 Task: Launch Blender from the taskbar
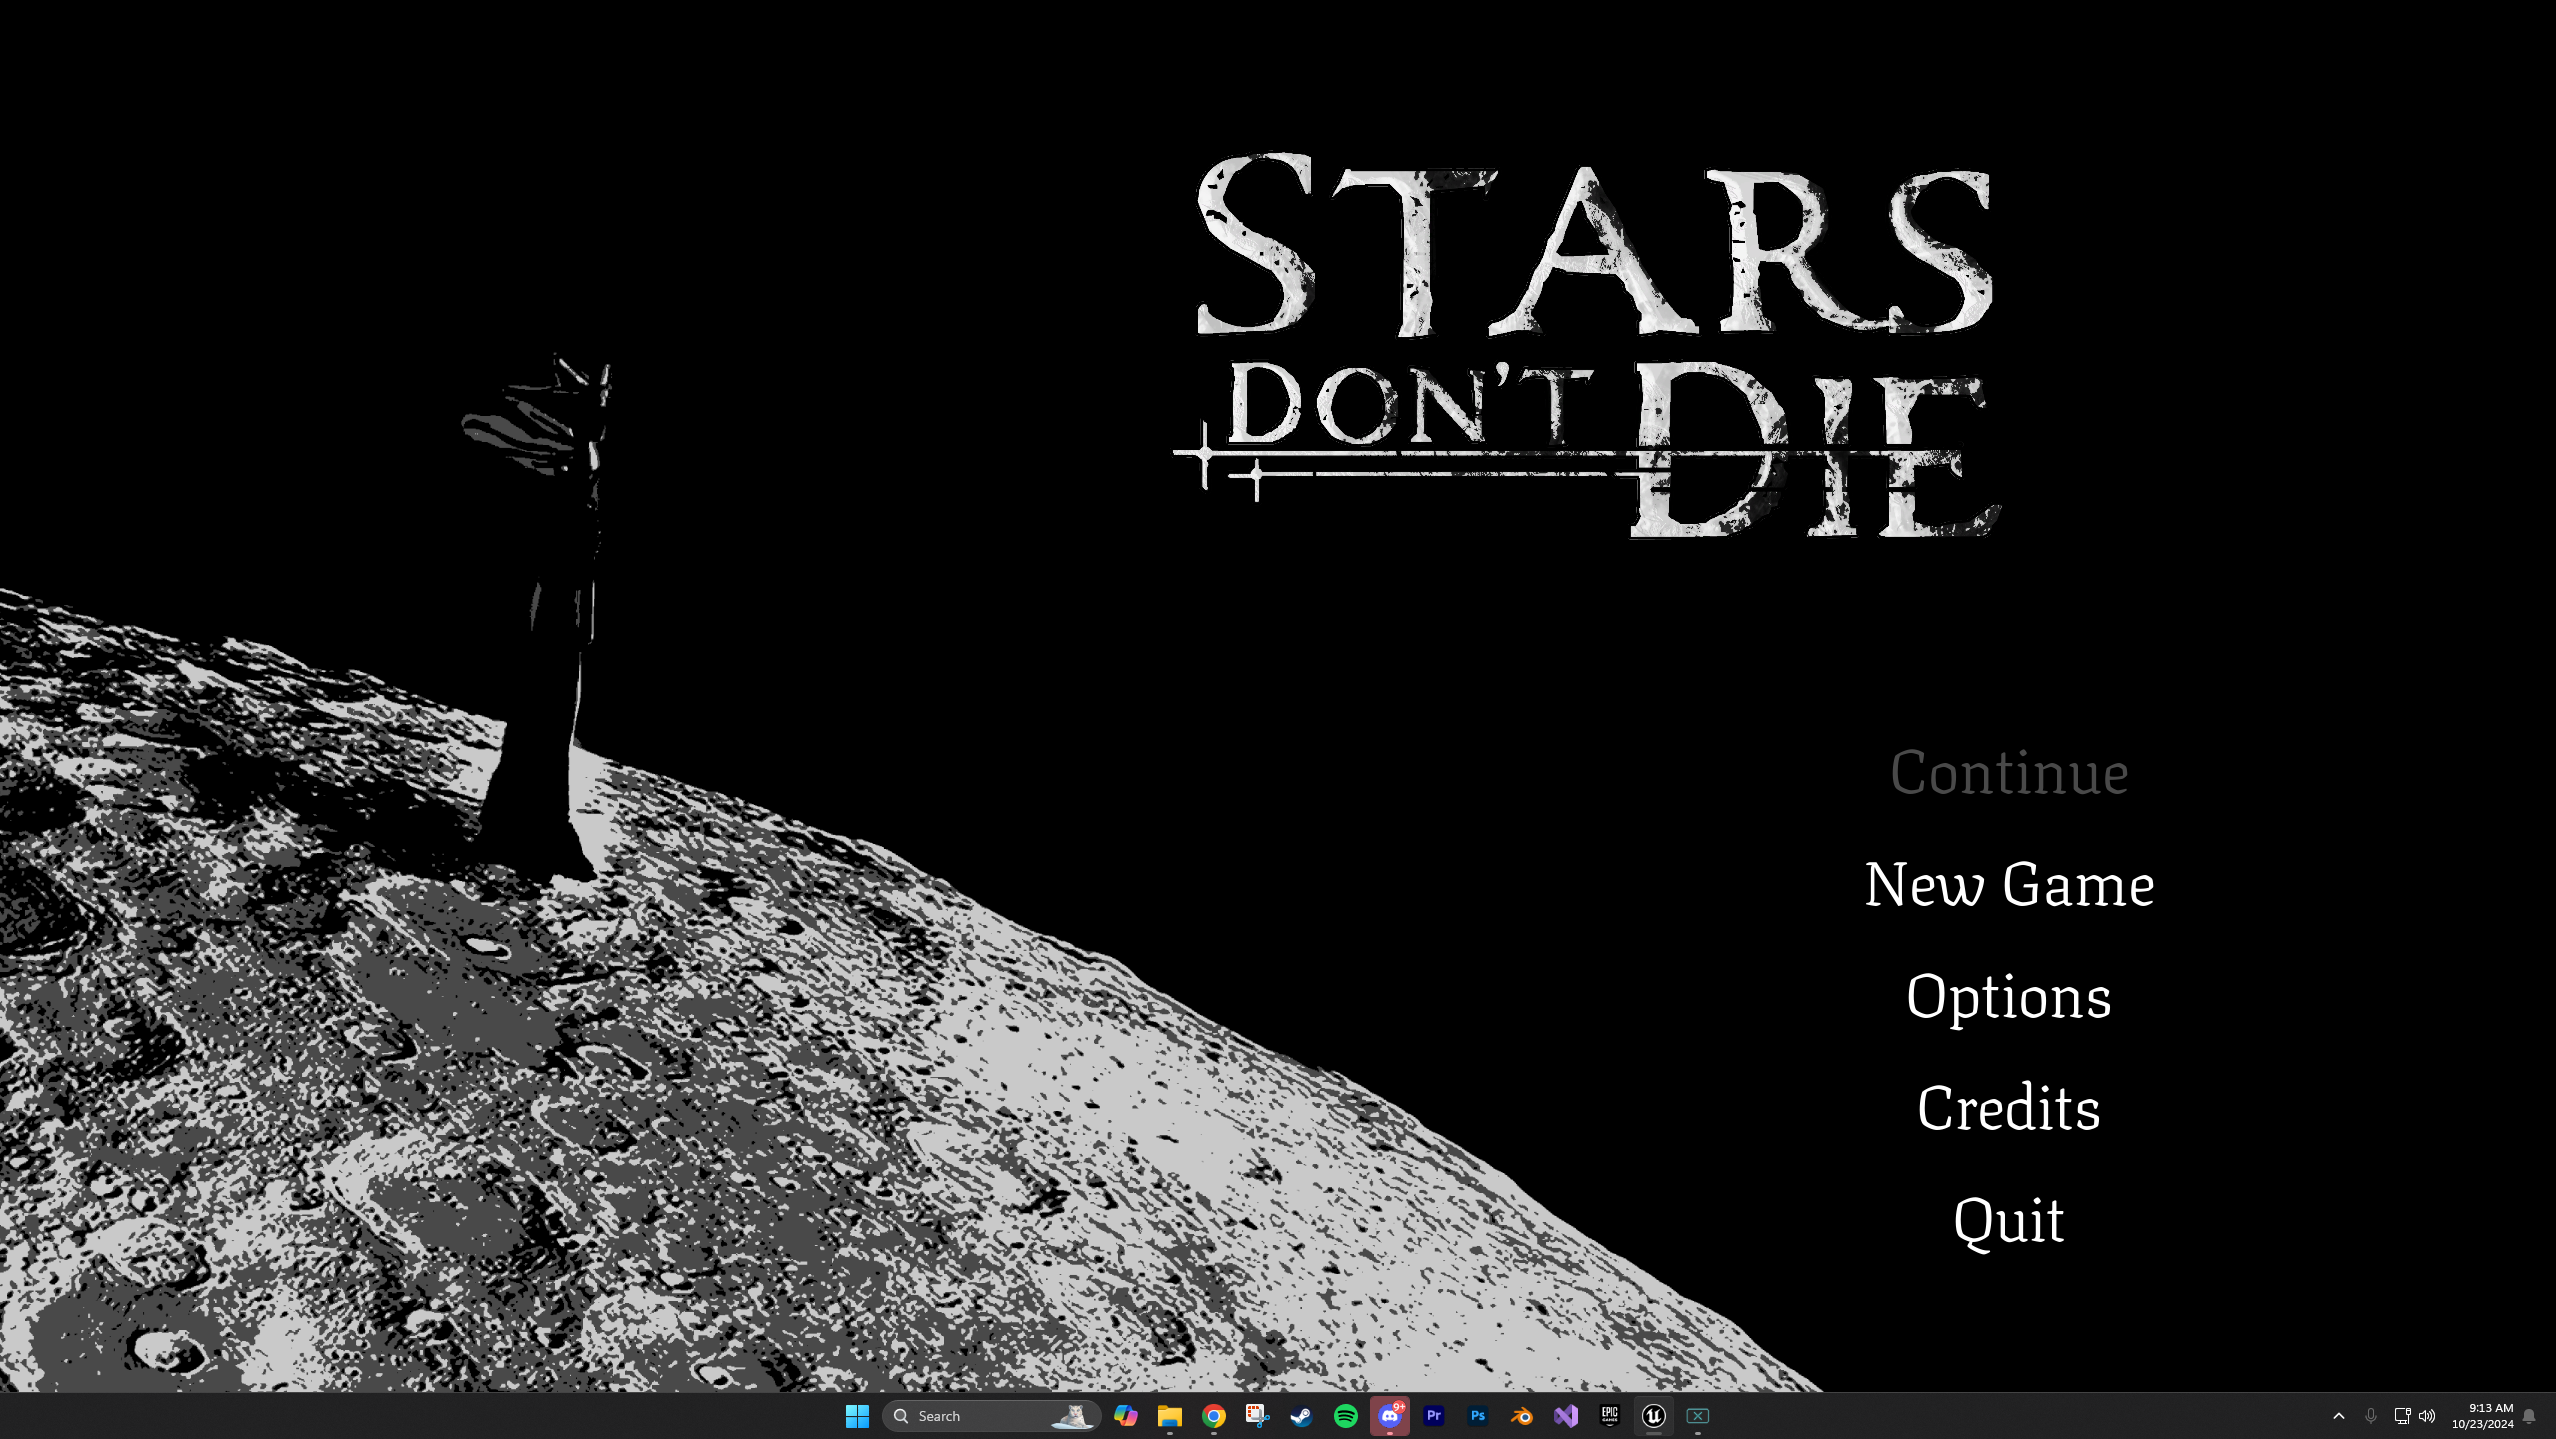(1521, 1416)
